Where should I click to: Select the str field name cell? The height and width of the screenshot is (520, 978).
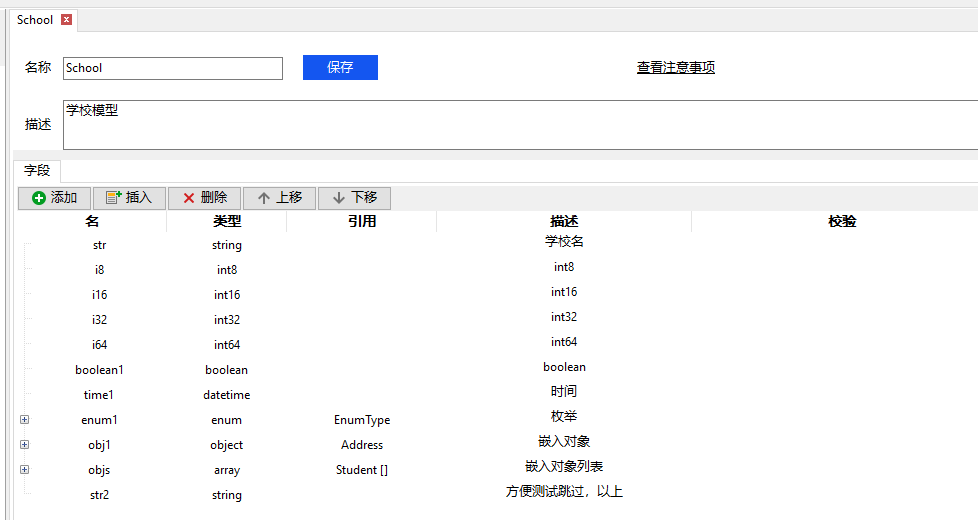coord(99,245)
